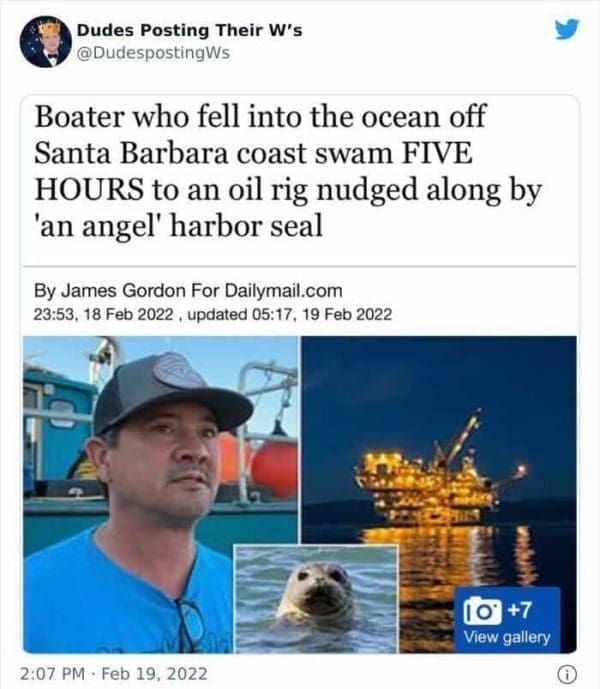Viewport: 600px width, 689px height.
Task: Click the 'an angel' harbor seal headline line
Action: (178, 226)
